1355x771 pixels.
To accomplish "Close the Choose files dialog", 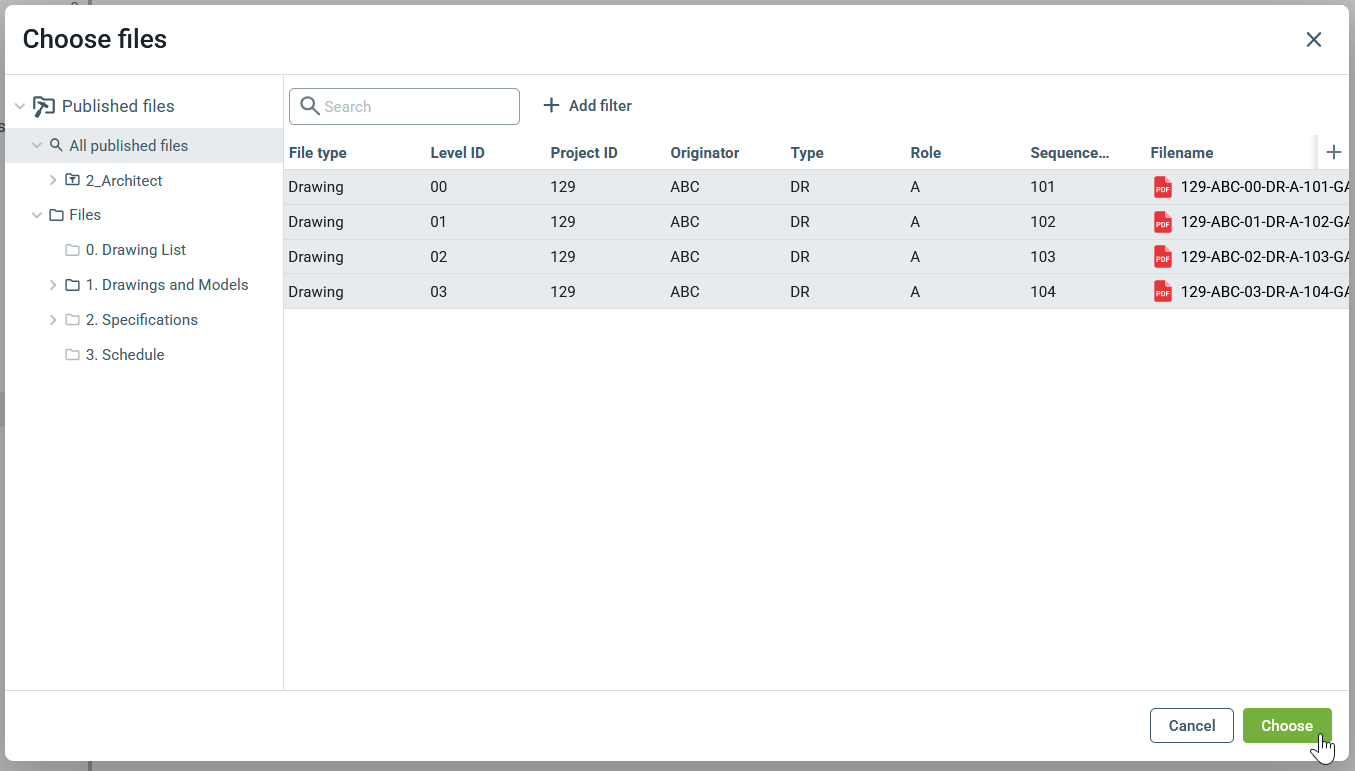I will pyautogui.click(x=1313, y=39).
